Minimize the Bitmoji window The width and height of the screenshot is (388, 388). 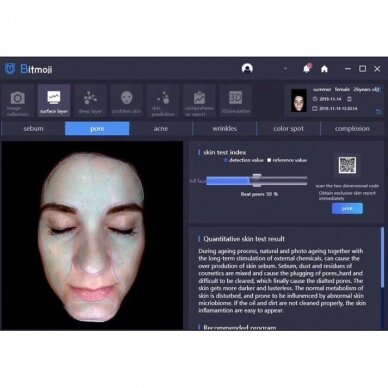[x=348, y=69]
